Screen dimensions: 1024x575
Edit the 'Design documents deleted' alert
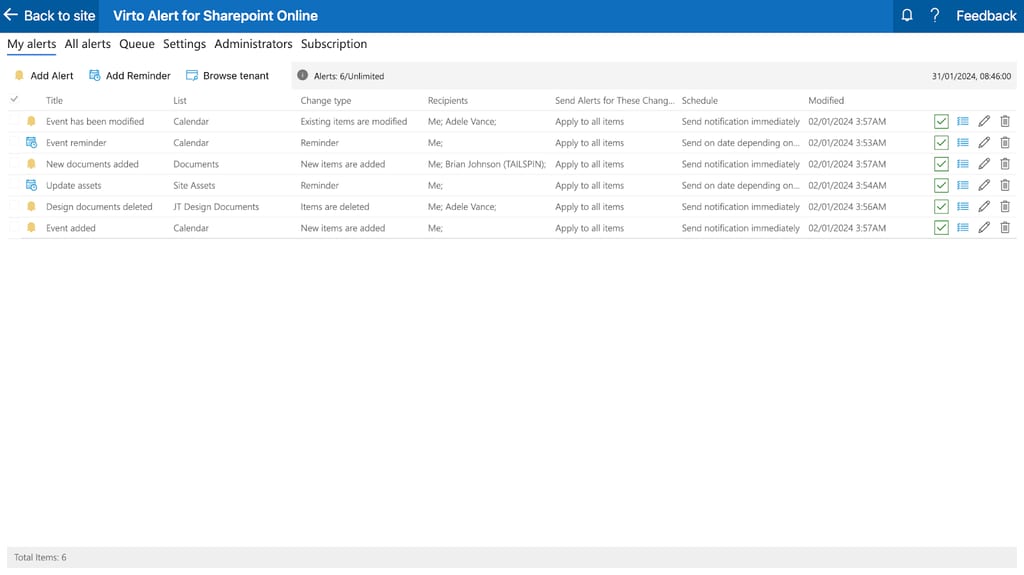[x=984, y=206]
